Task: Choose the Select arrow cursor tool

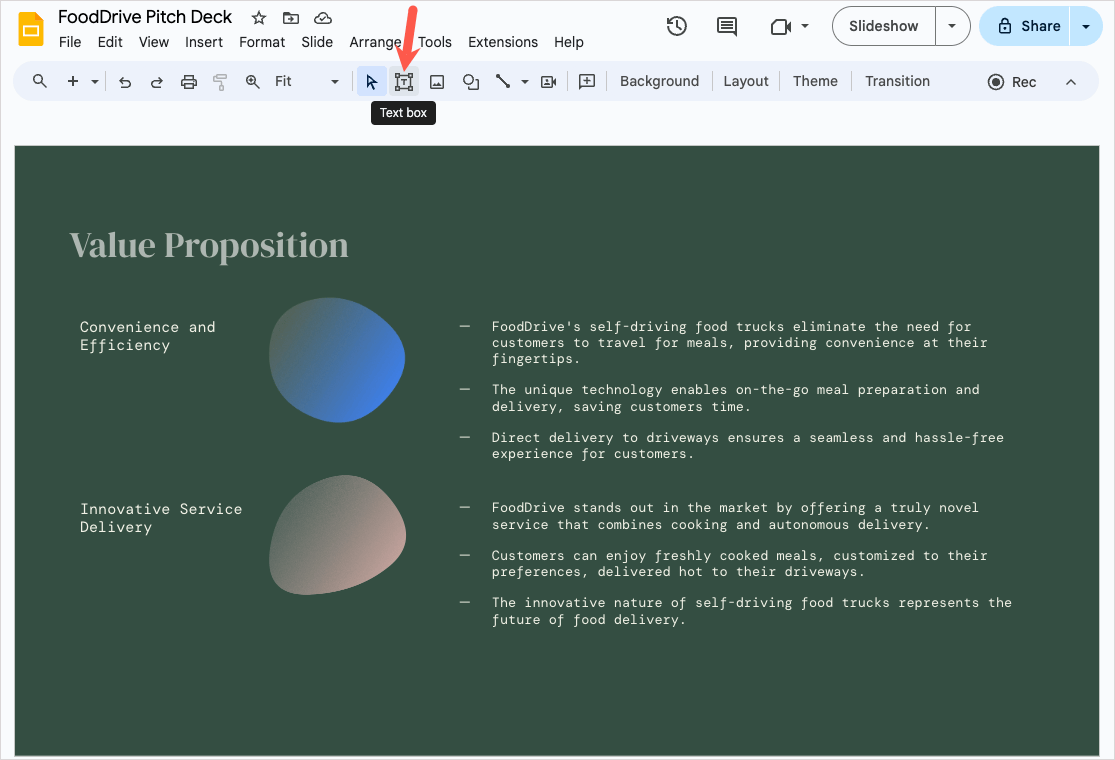Action: coord(371,82)
